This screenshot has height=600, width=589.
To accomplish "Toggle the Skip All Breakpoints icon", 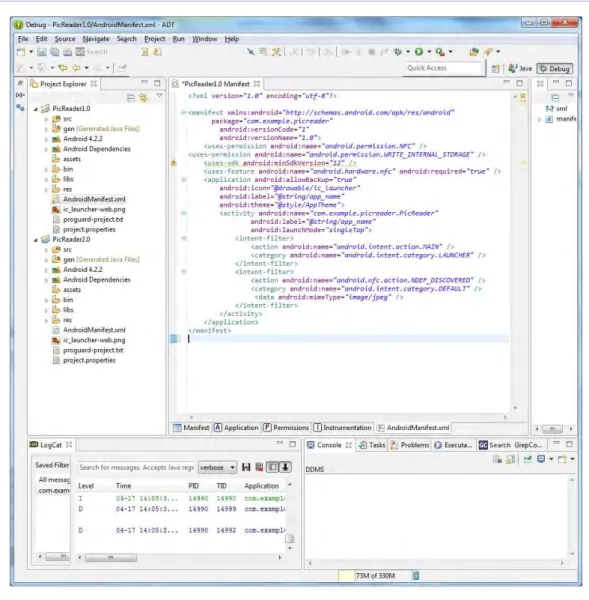I will point(250,52).
